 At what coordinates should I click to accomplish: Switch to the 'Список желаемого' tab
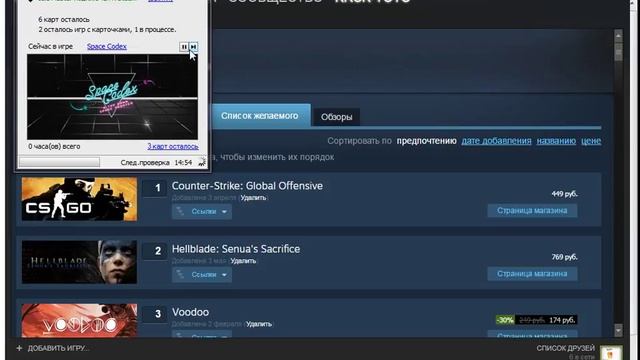click(260, 116)
